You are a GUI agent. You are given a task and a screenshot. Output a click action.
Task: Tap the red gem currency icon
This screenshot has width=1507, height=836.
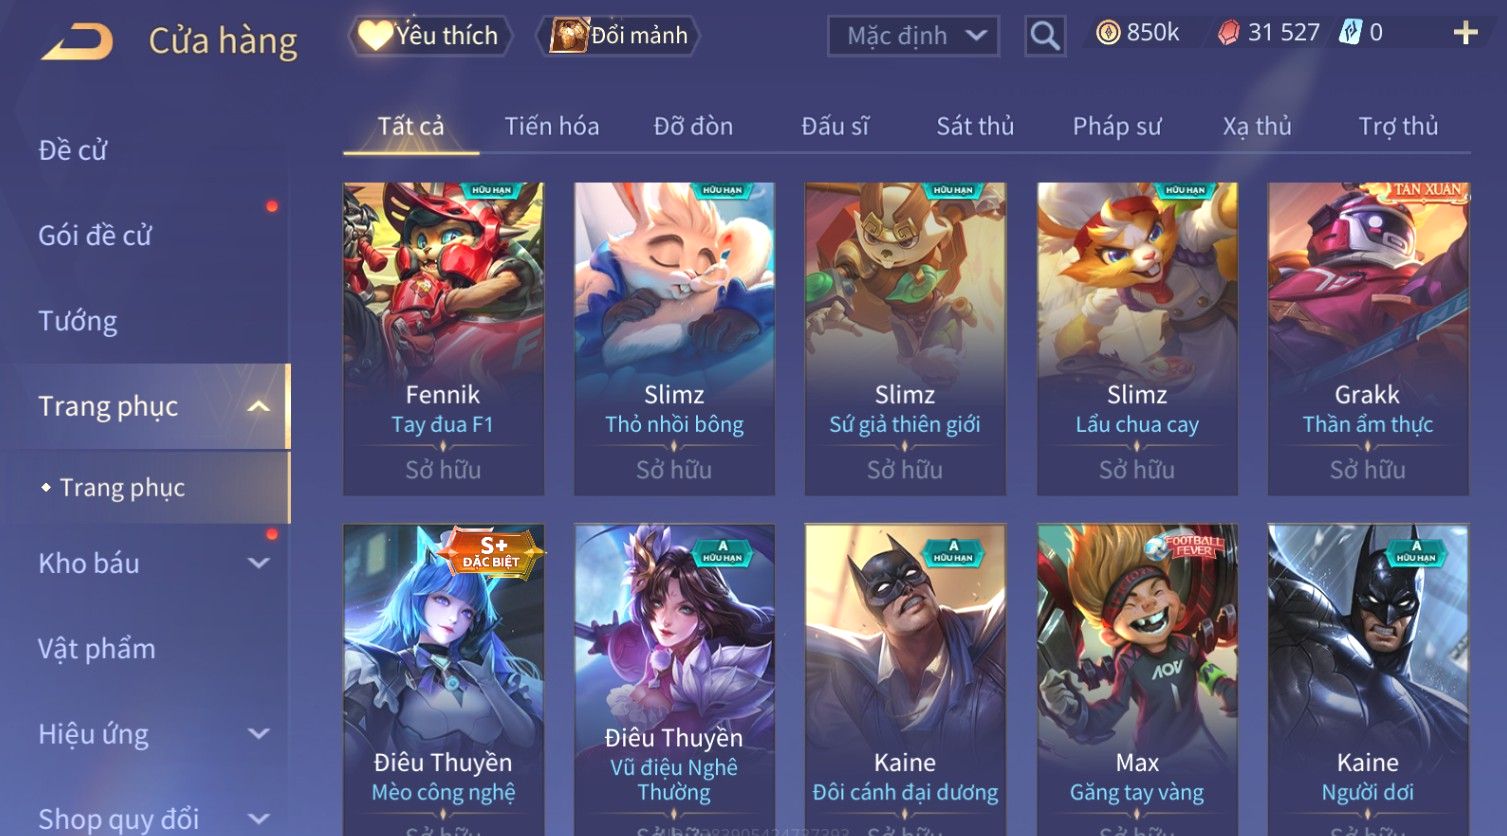click(x=1228, y=33)
